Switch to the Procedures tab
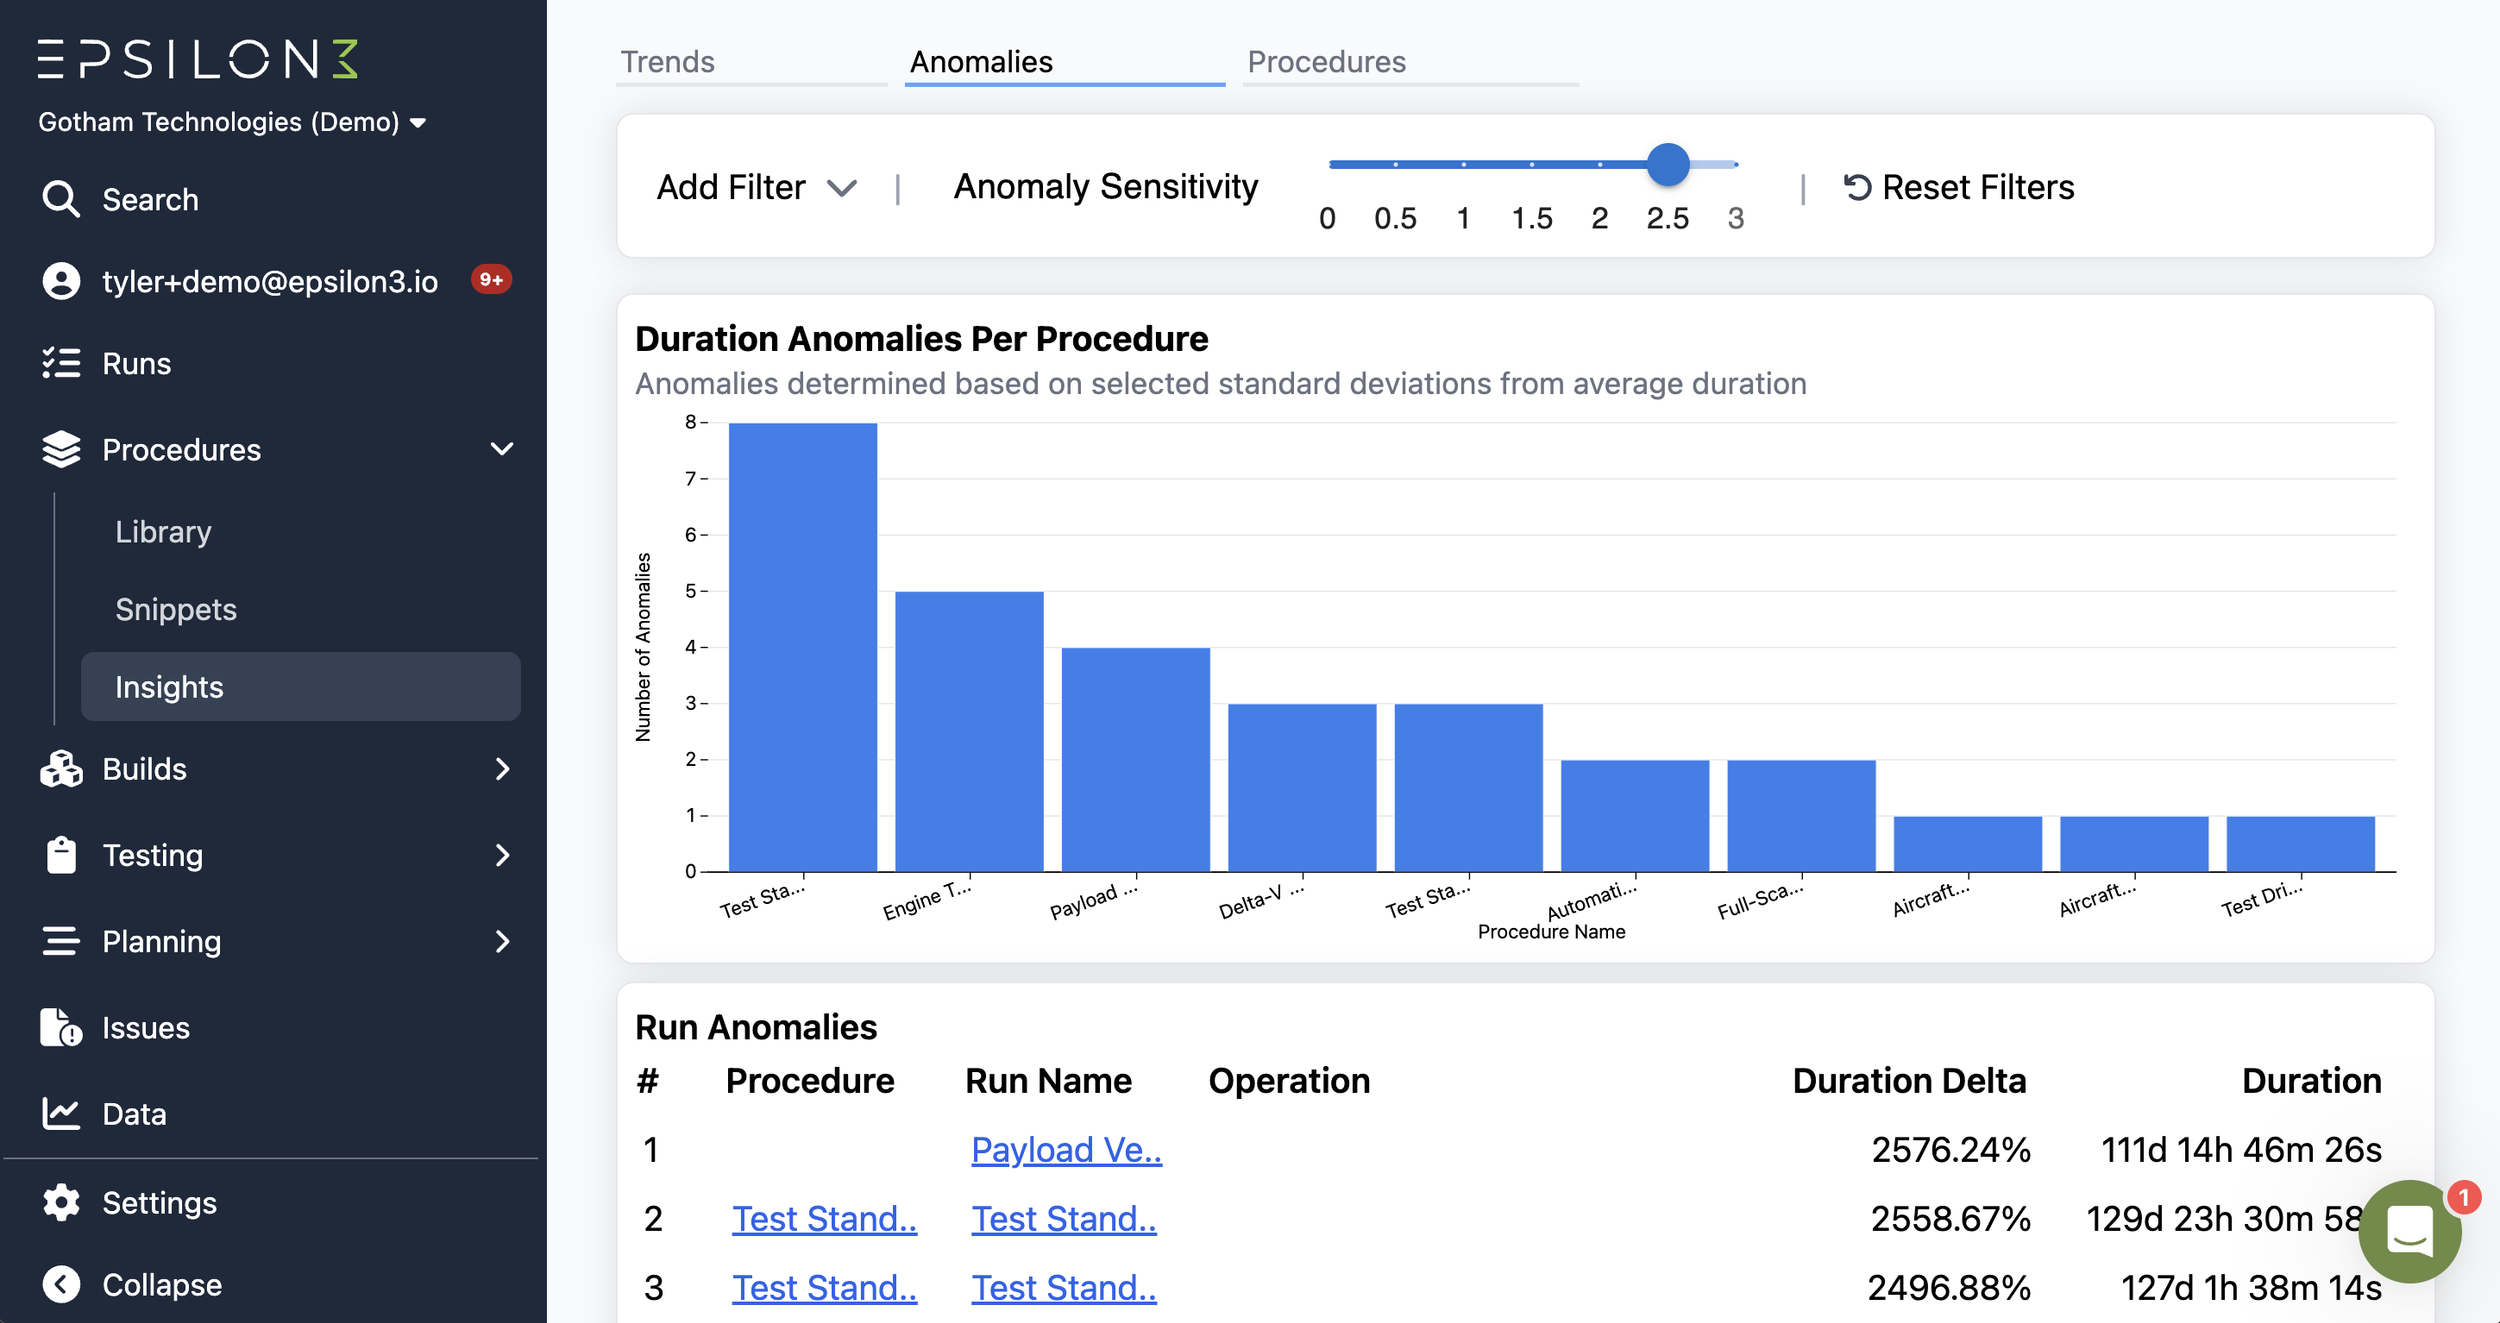 coord(1327,61)
